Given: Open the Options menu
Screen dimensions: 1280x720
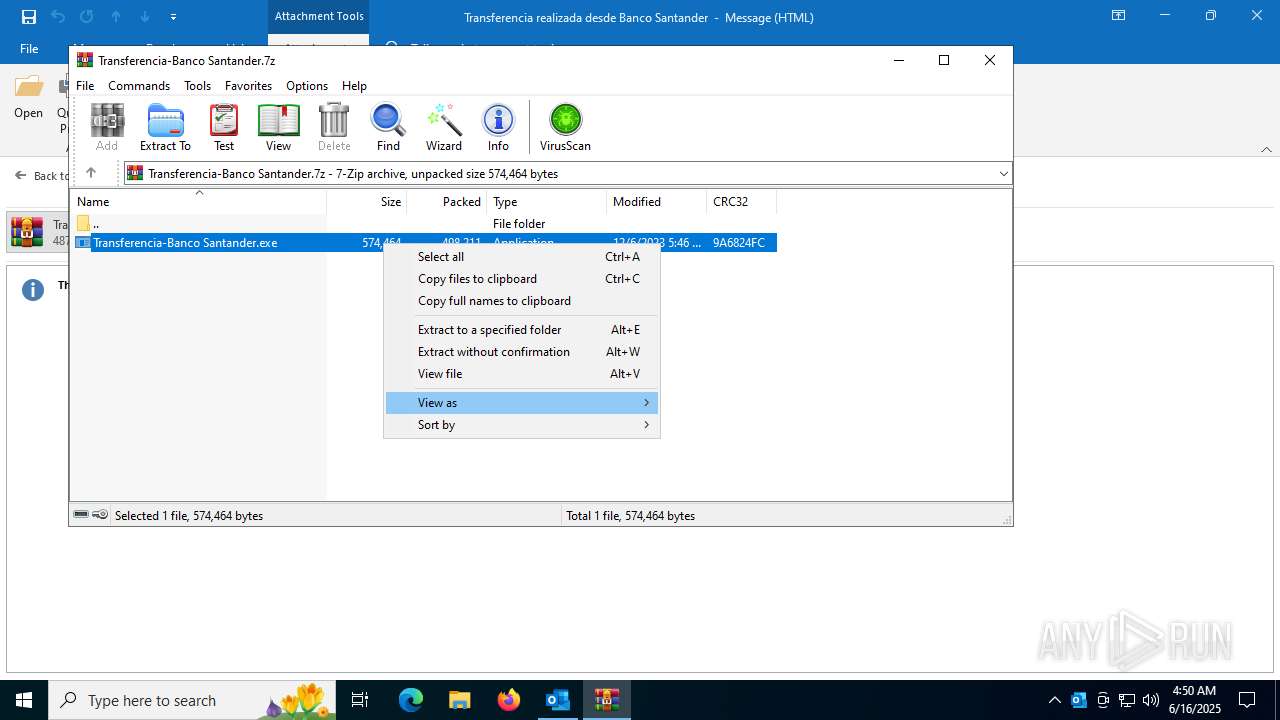Looking at the screenshot, I should point(307,86).
